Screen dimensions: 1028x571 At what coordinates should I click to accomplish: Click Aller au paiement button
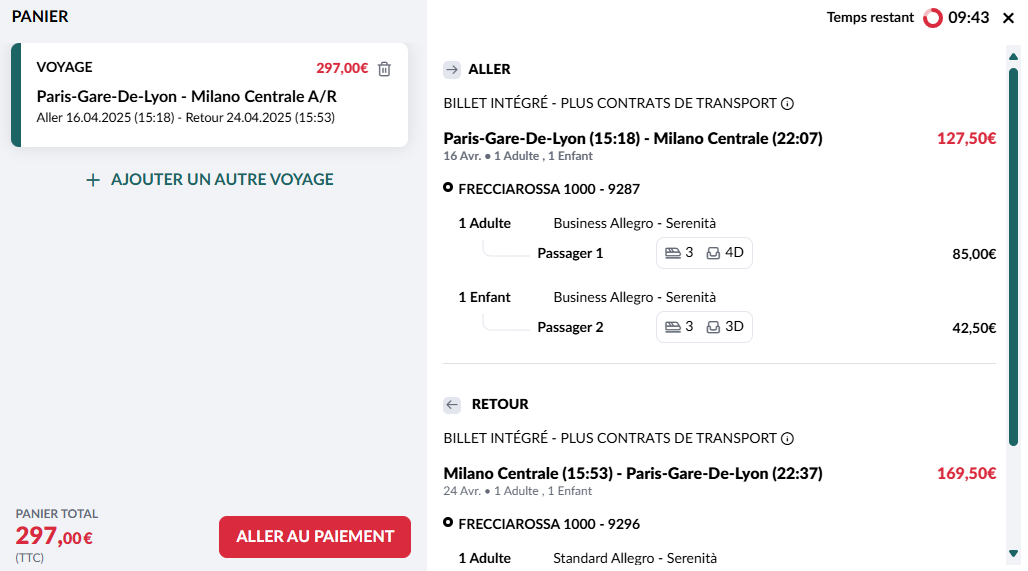315,537
